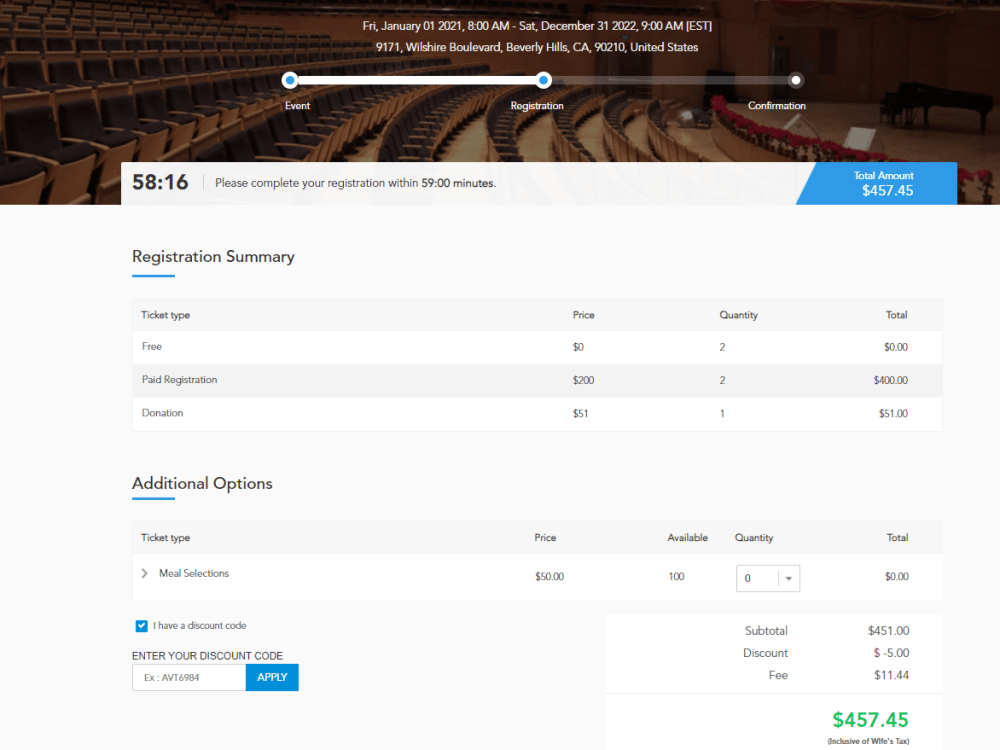
Task: Click the Discount $ -5.00 amount
Action: click(891, 653)
